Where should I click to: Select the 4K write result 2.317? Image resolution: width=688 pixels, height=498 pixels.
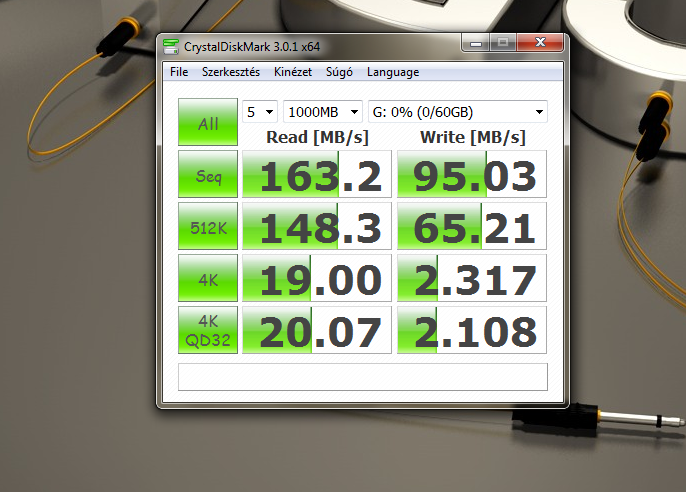[472, 278]
